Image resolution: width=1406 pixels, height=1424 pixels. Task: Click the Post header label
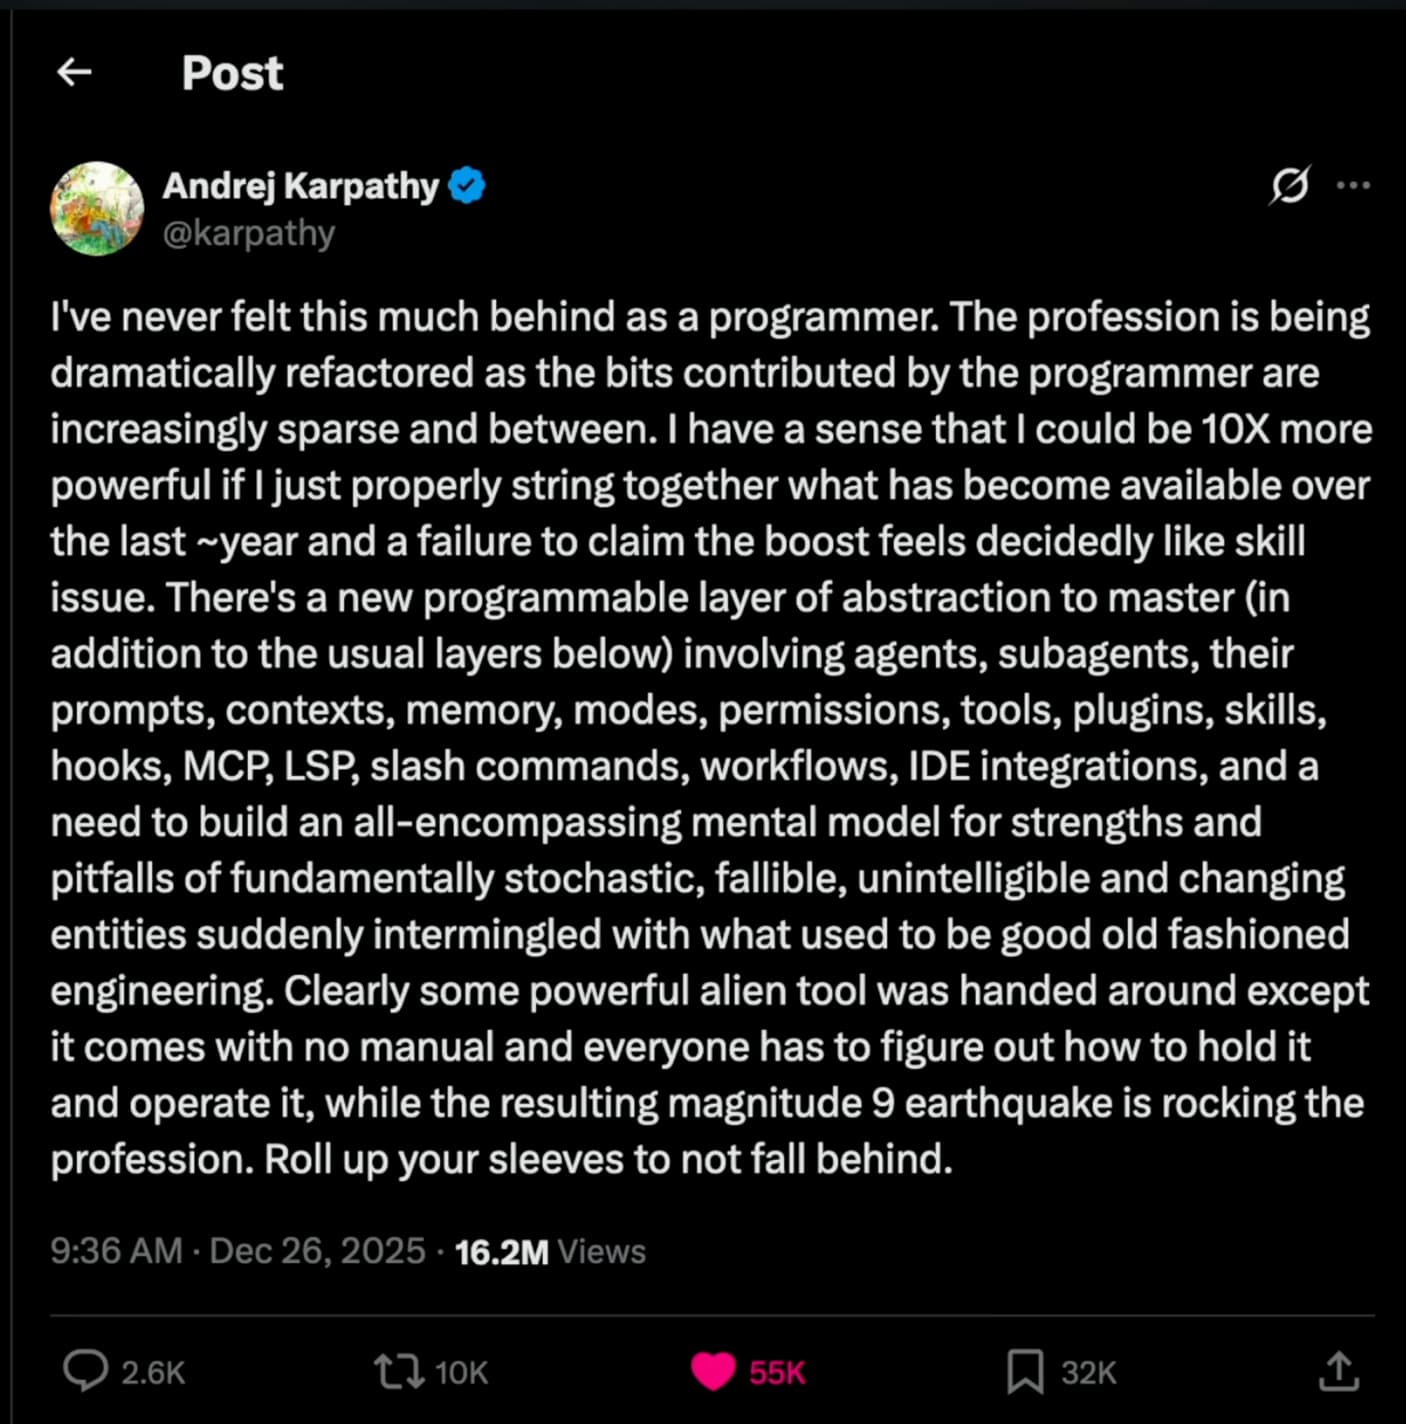pos(232,71)
